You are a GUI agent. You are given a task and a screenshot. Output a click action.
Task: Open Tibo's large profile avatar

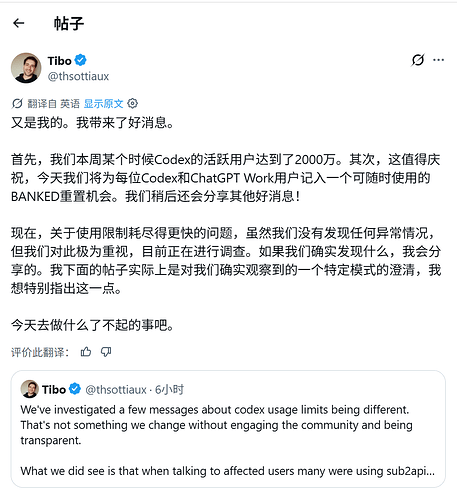26,68
